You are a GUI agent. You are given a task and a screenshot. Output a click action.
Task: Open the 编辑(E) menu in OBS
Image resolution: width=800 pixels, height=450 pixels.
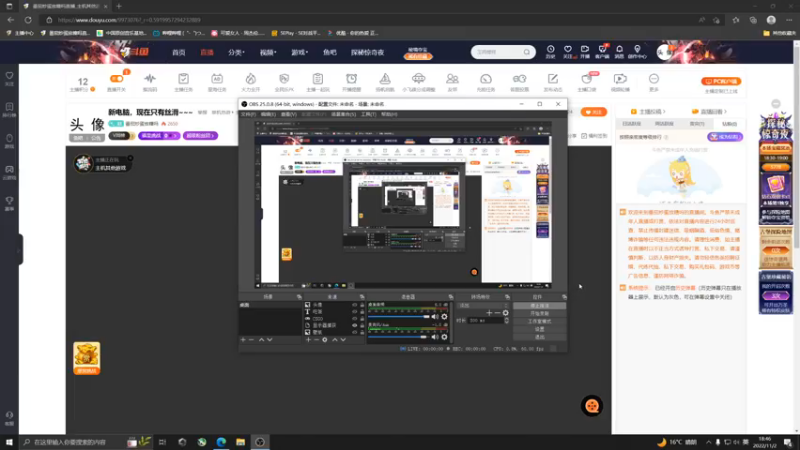coord(268,114)
